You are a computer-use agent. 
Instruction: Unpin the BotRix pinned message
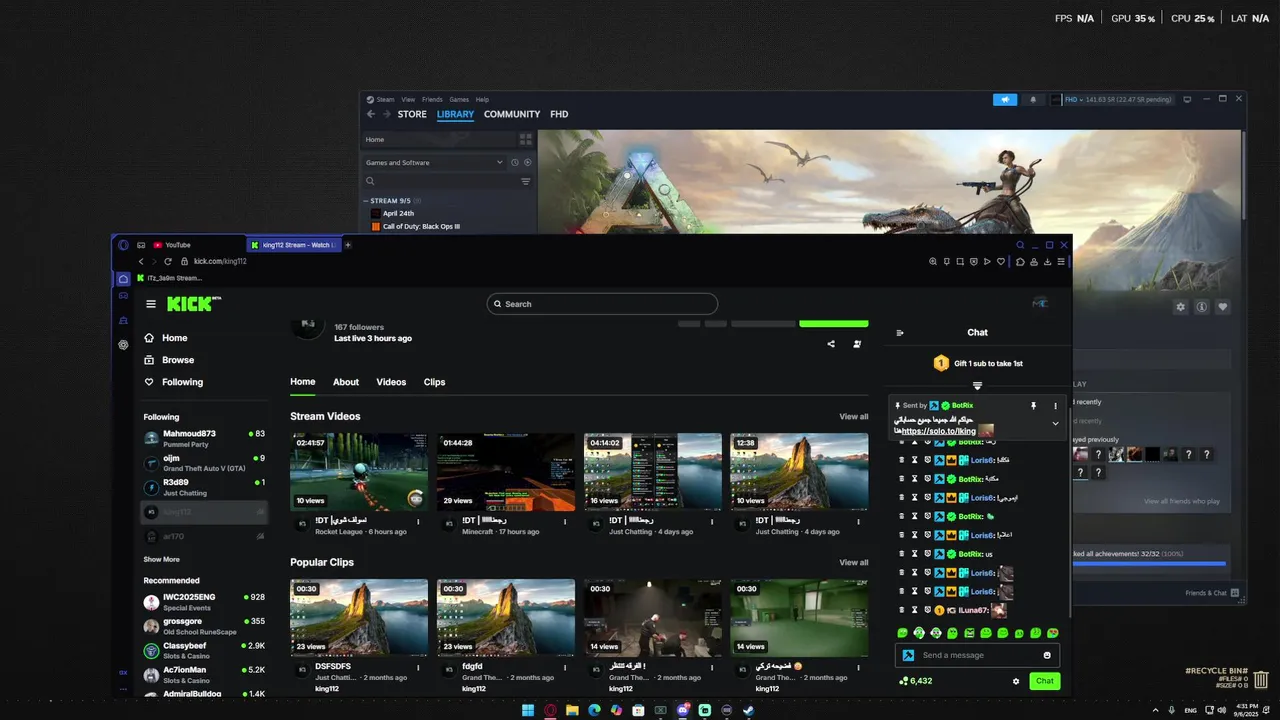point(1034,406)
